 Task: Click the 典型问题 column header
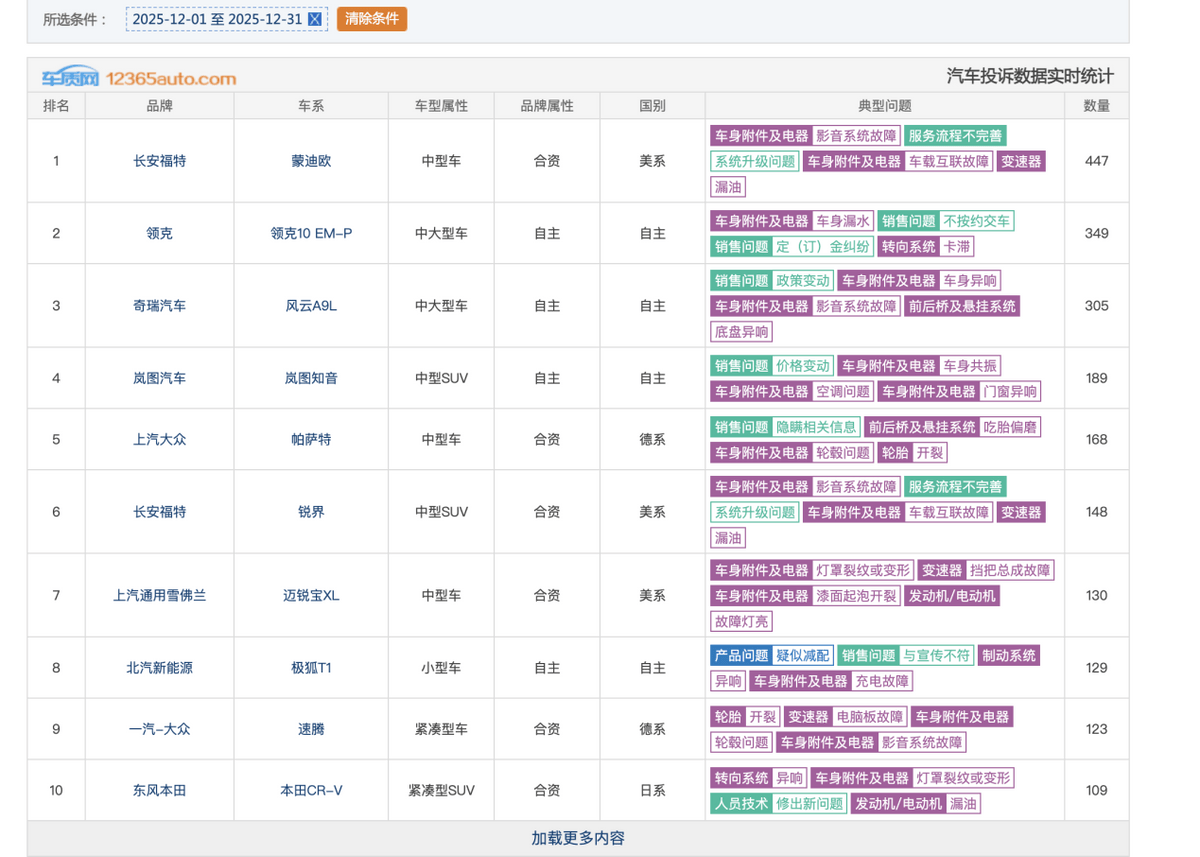(x=884, y=106)
